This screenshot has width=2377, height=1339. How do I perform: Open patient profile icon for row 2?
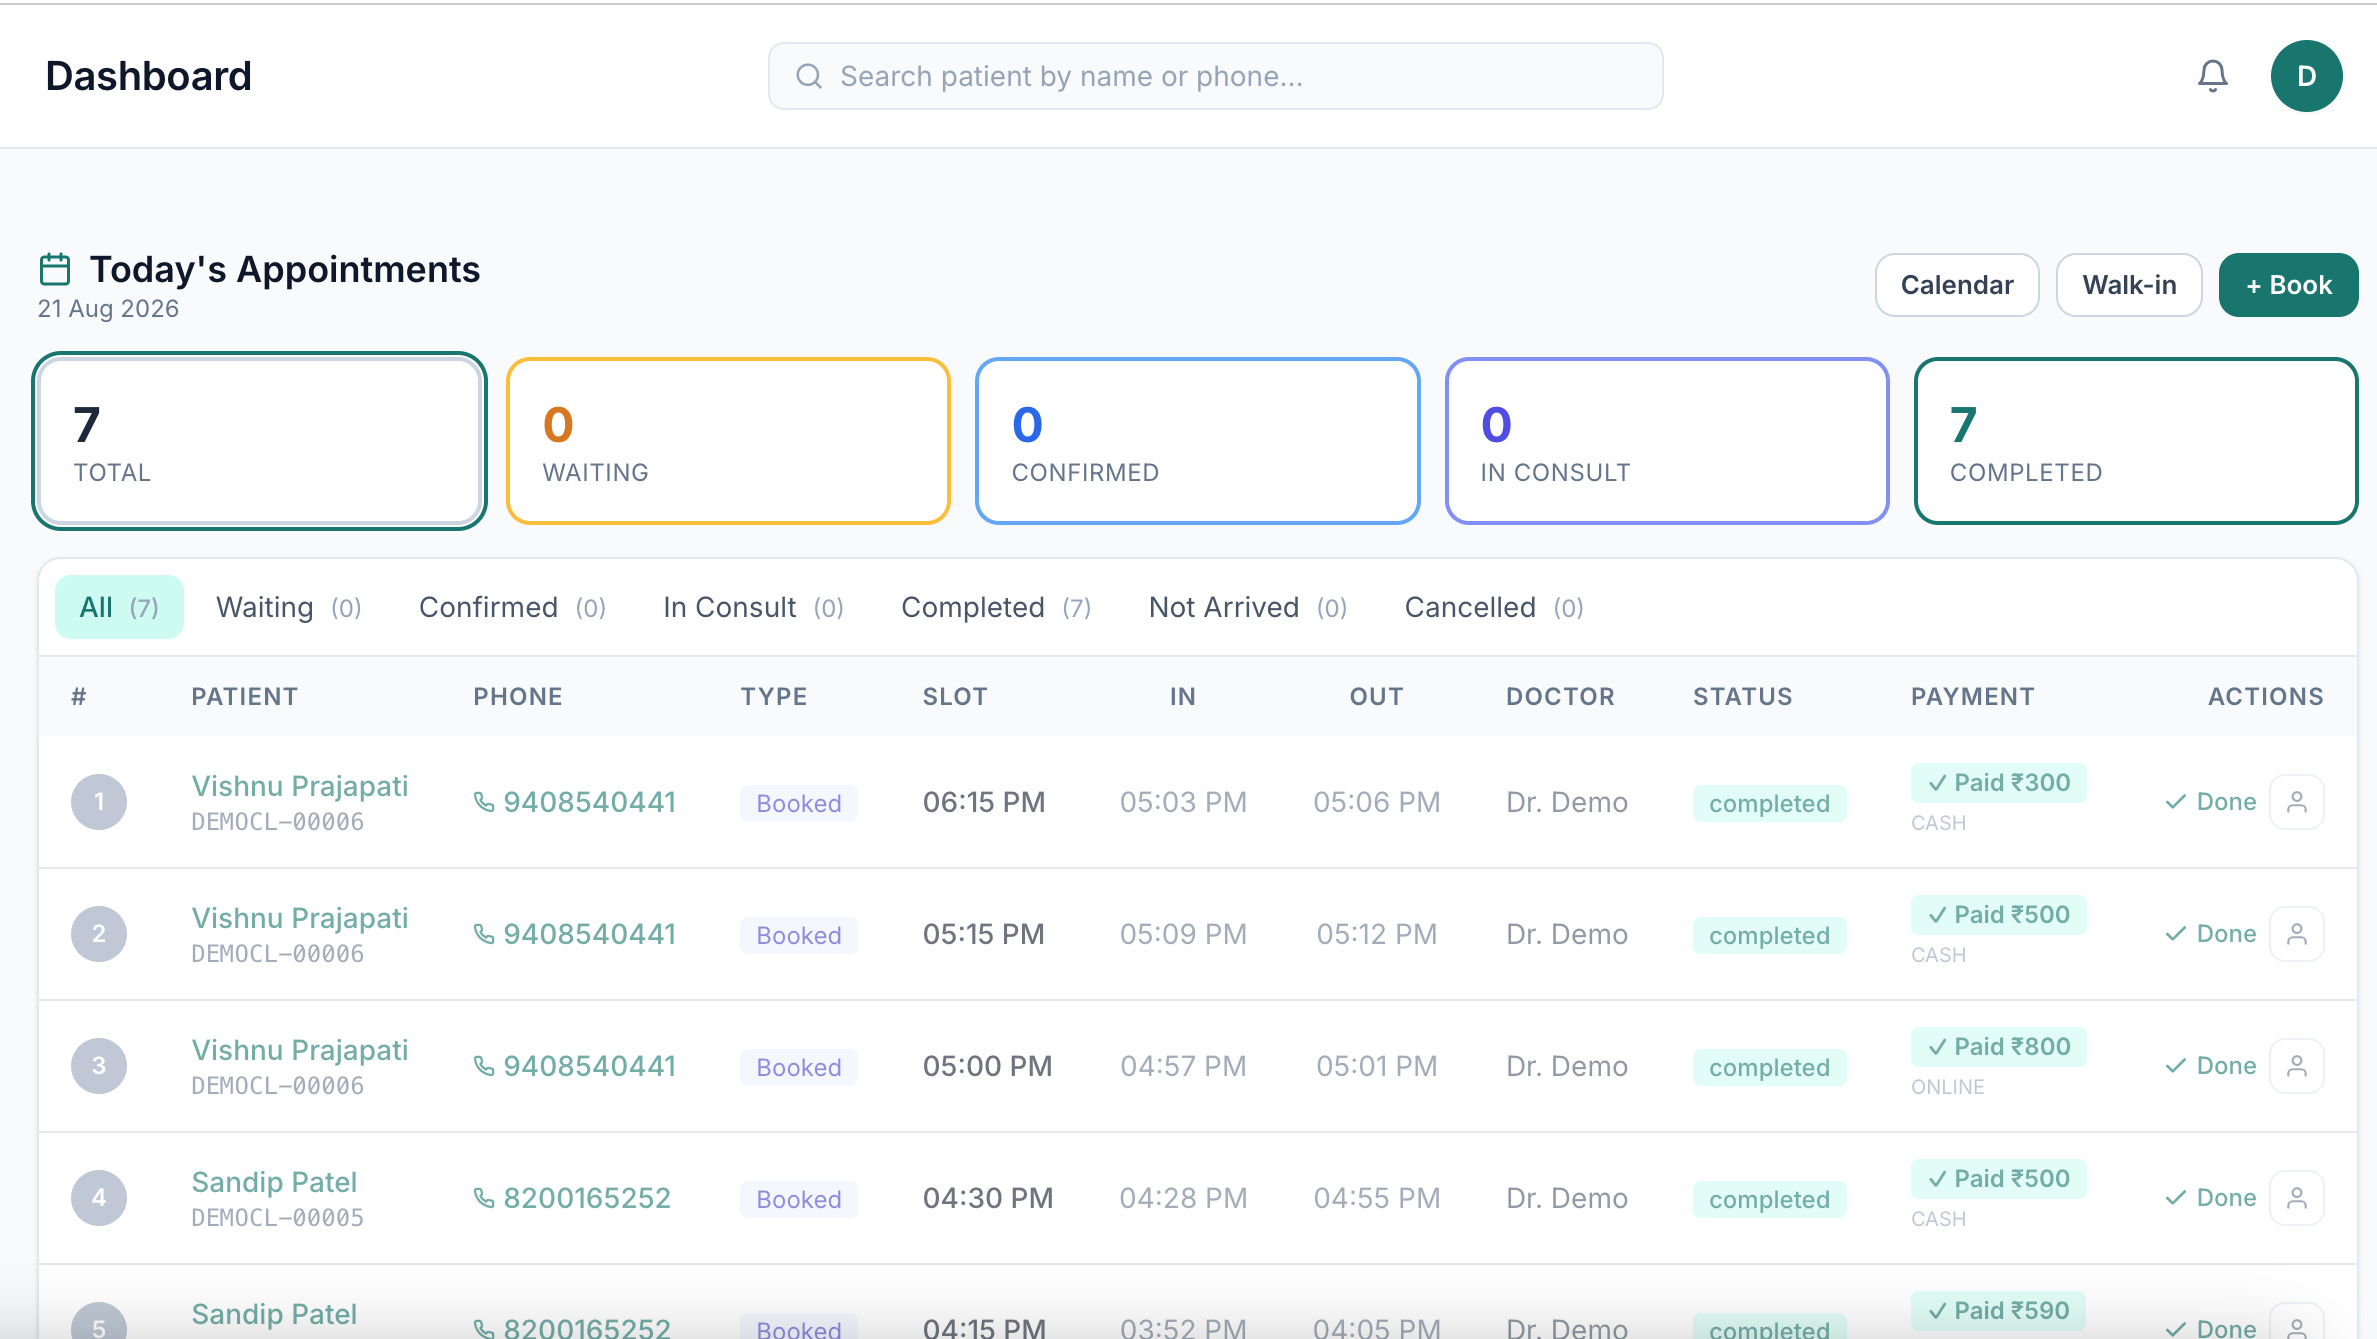pyautogui.click(x=2296, y=934)
